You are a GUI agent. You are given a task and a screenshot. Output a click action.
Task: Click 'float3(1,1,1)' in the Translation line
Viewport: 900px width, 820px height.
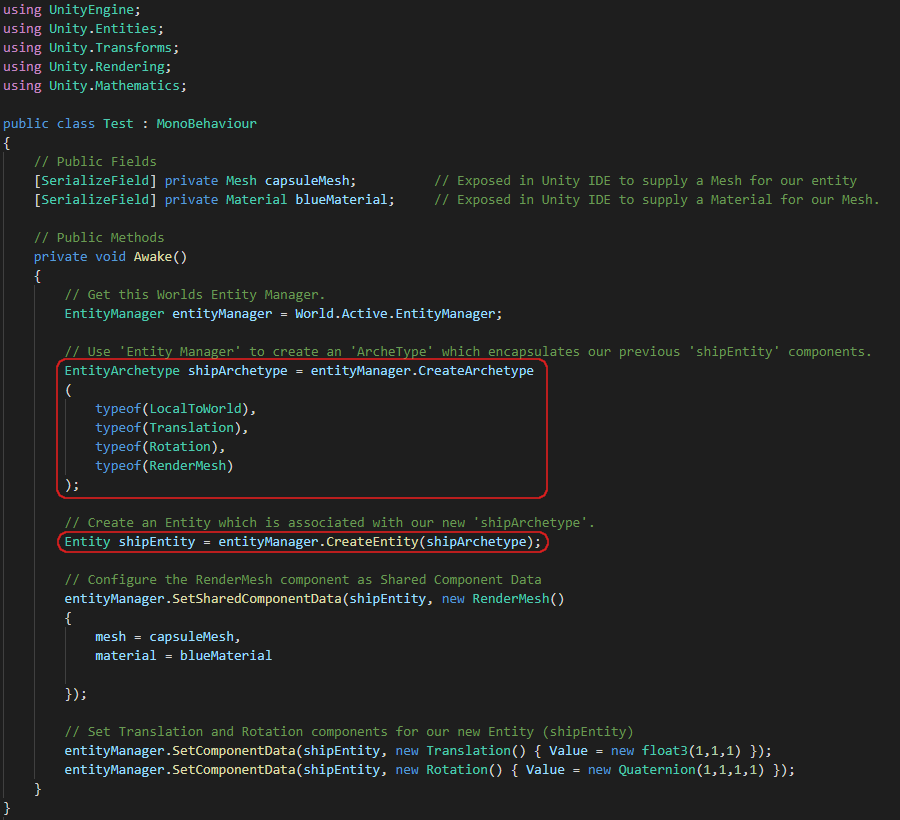tap(691, 750)
